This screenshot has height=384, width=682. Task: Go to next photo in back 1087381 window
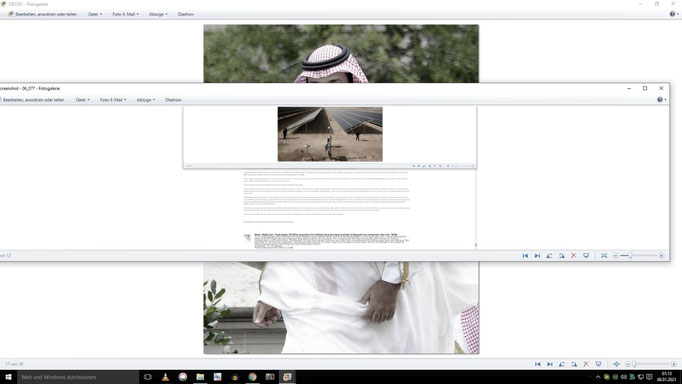pyautogui.click(x=550, y=364)
